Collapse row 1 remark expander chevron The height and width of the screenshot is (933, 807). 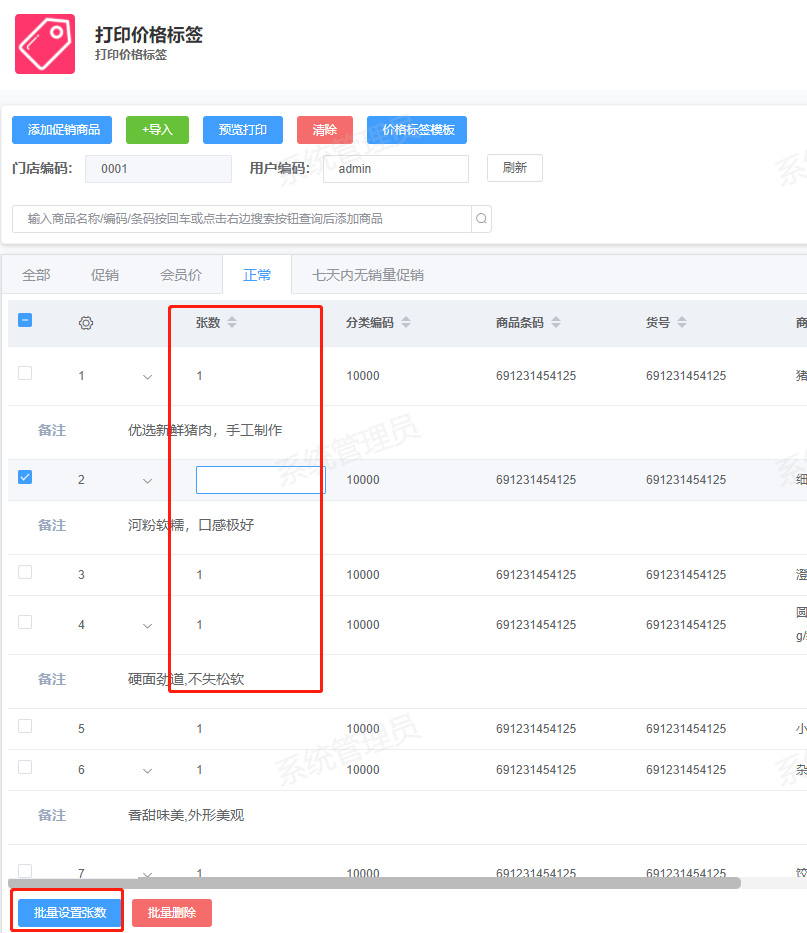[148, 377]
